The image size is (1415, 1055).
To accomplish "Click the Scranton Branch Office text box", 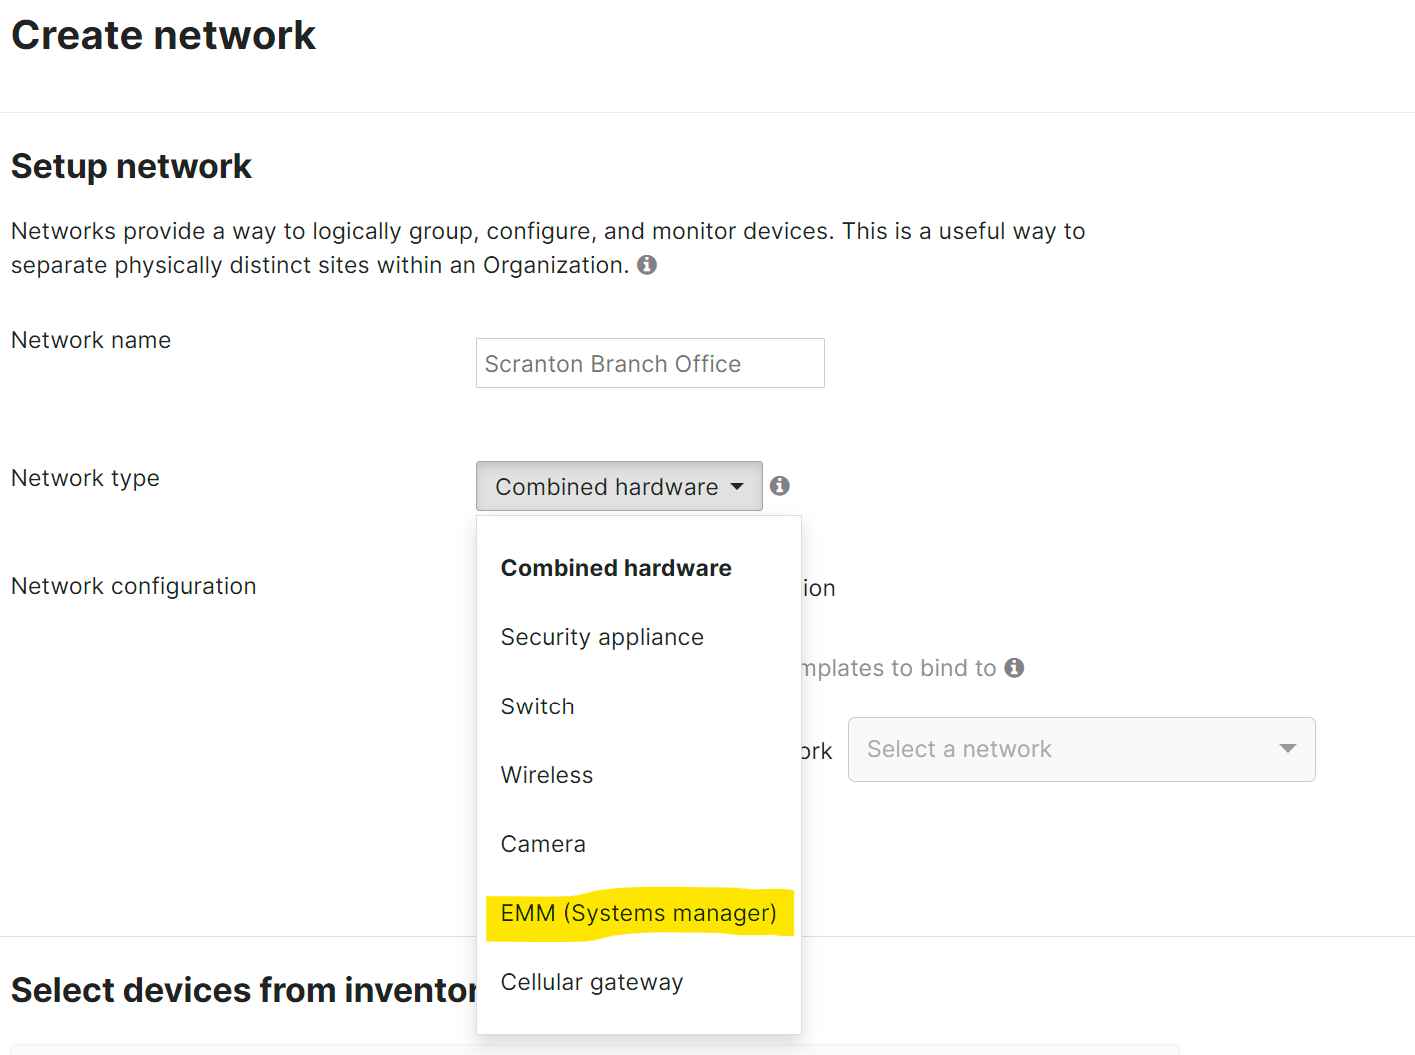I will (649, 363).
